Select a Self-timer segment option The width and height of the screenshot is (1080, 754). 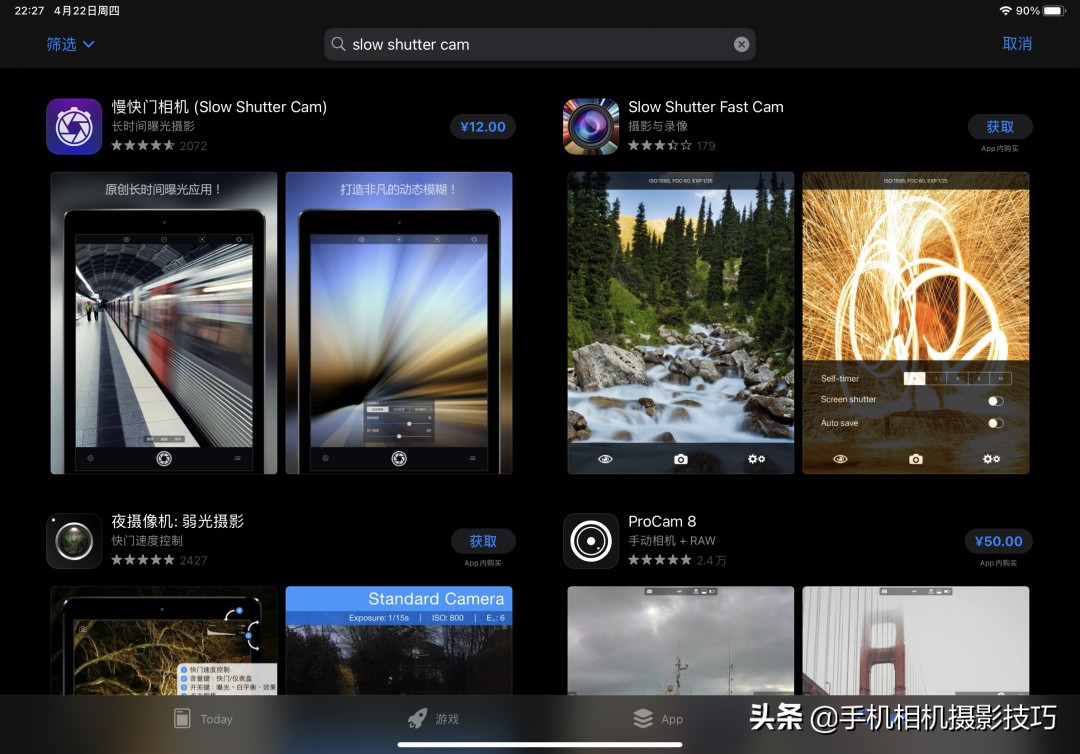coord(957,378)
